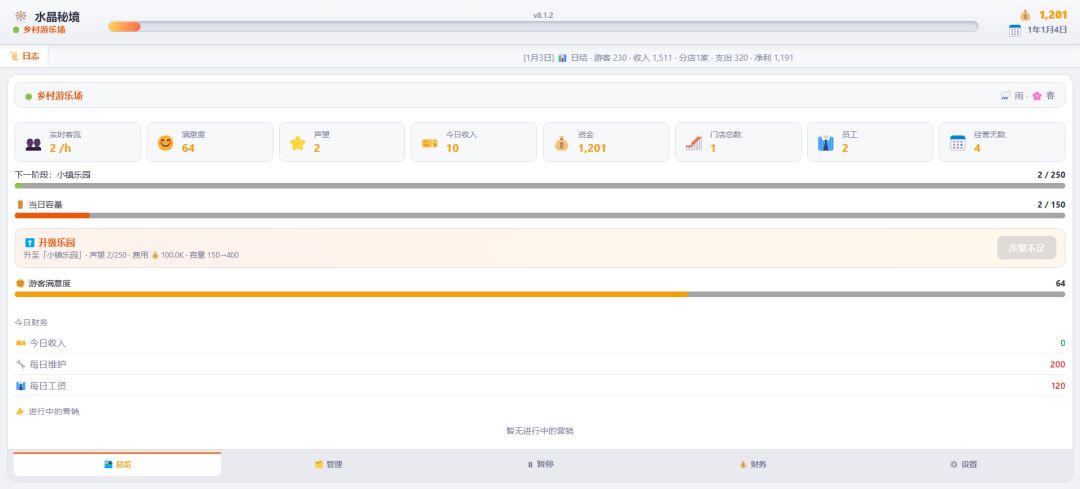Click the 实时客流 value 2 /h
Screen dimensions: 1080x489
tap(61, 147)
